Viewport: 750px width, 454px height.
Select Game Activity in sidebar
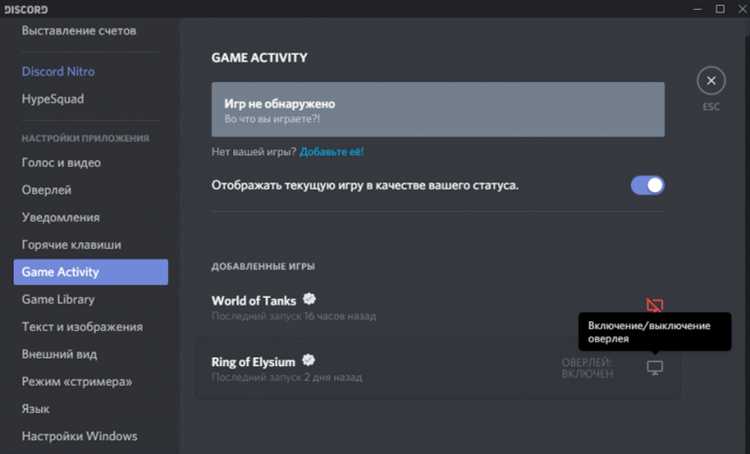[91, 272]
